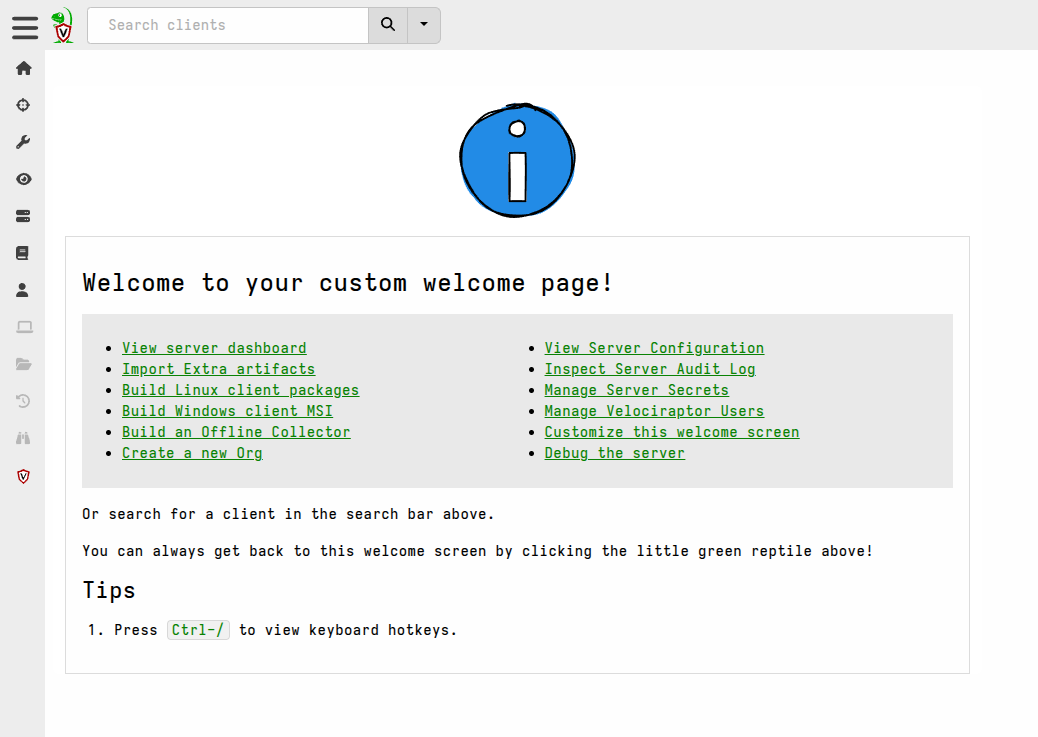The image size is (1038, 737).
Task: Open Notebooks via the eye icon
Action: click(23, 179)
